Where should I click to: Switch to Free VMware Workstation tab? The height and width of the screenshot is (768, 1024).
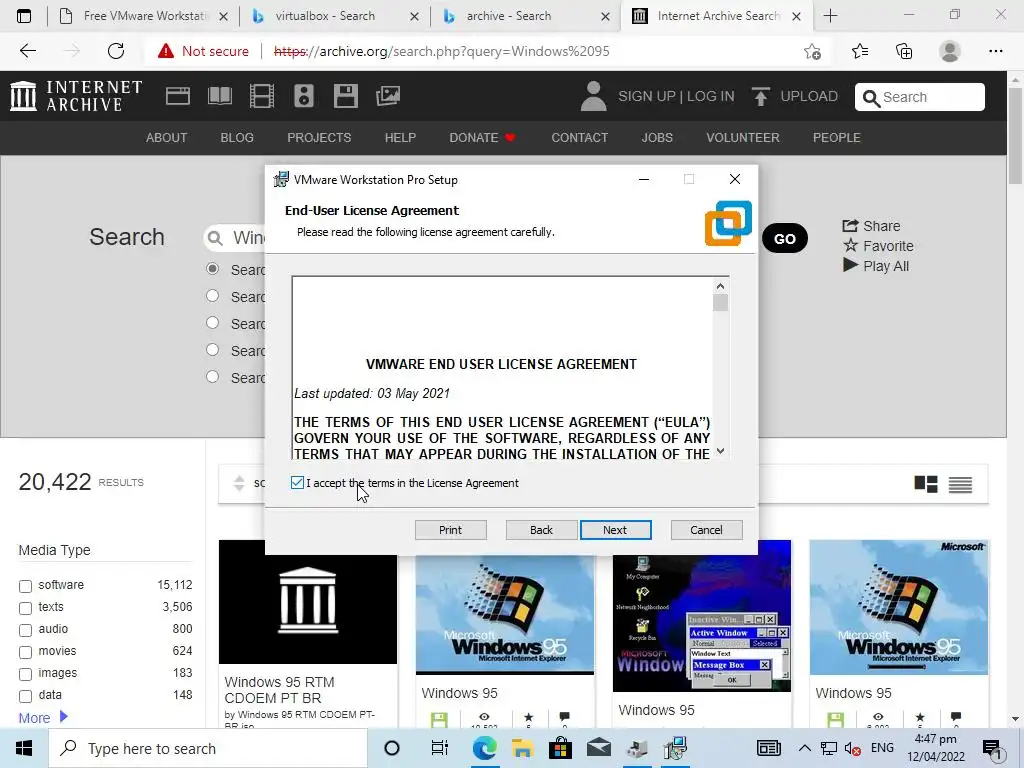pos(144,16)
